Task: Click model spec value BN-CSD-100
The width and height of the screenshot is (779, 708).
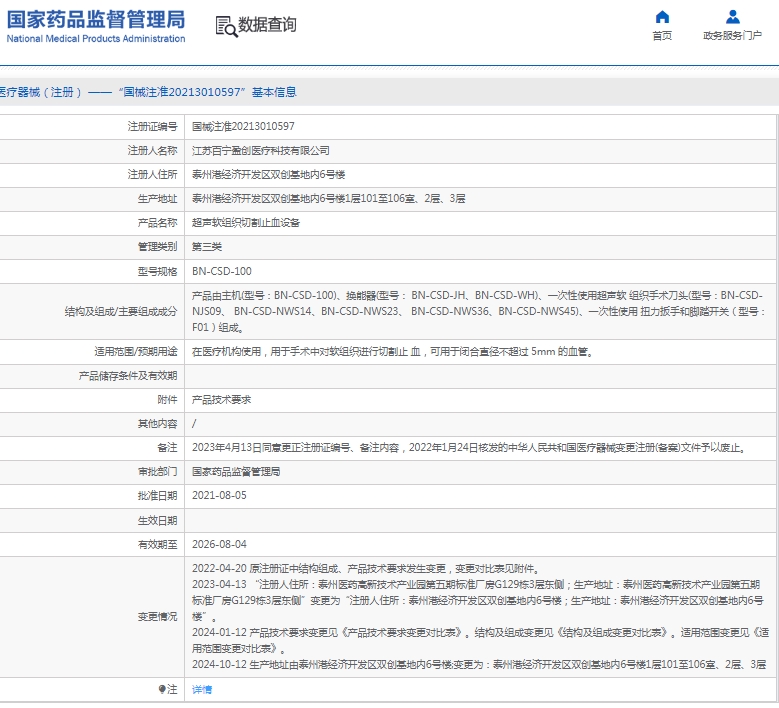Action: coord(222,271)
